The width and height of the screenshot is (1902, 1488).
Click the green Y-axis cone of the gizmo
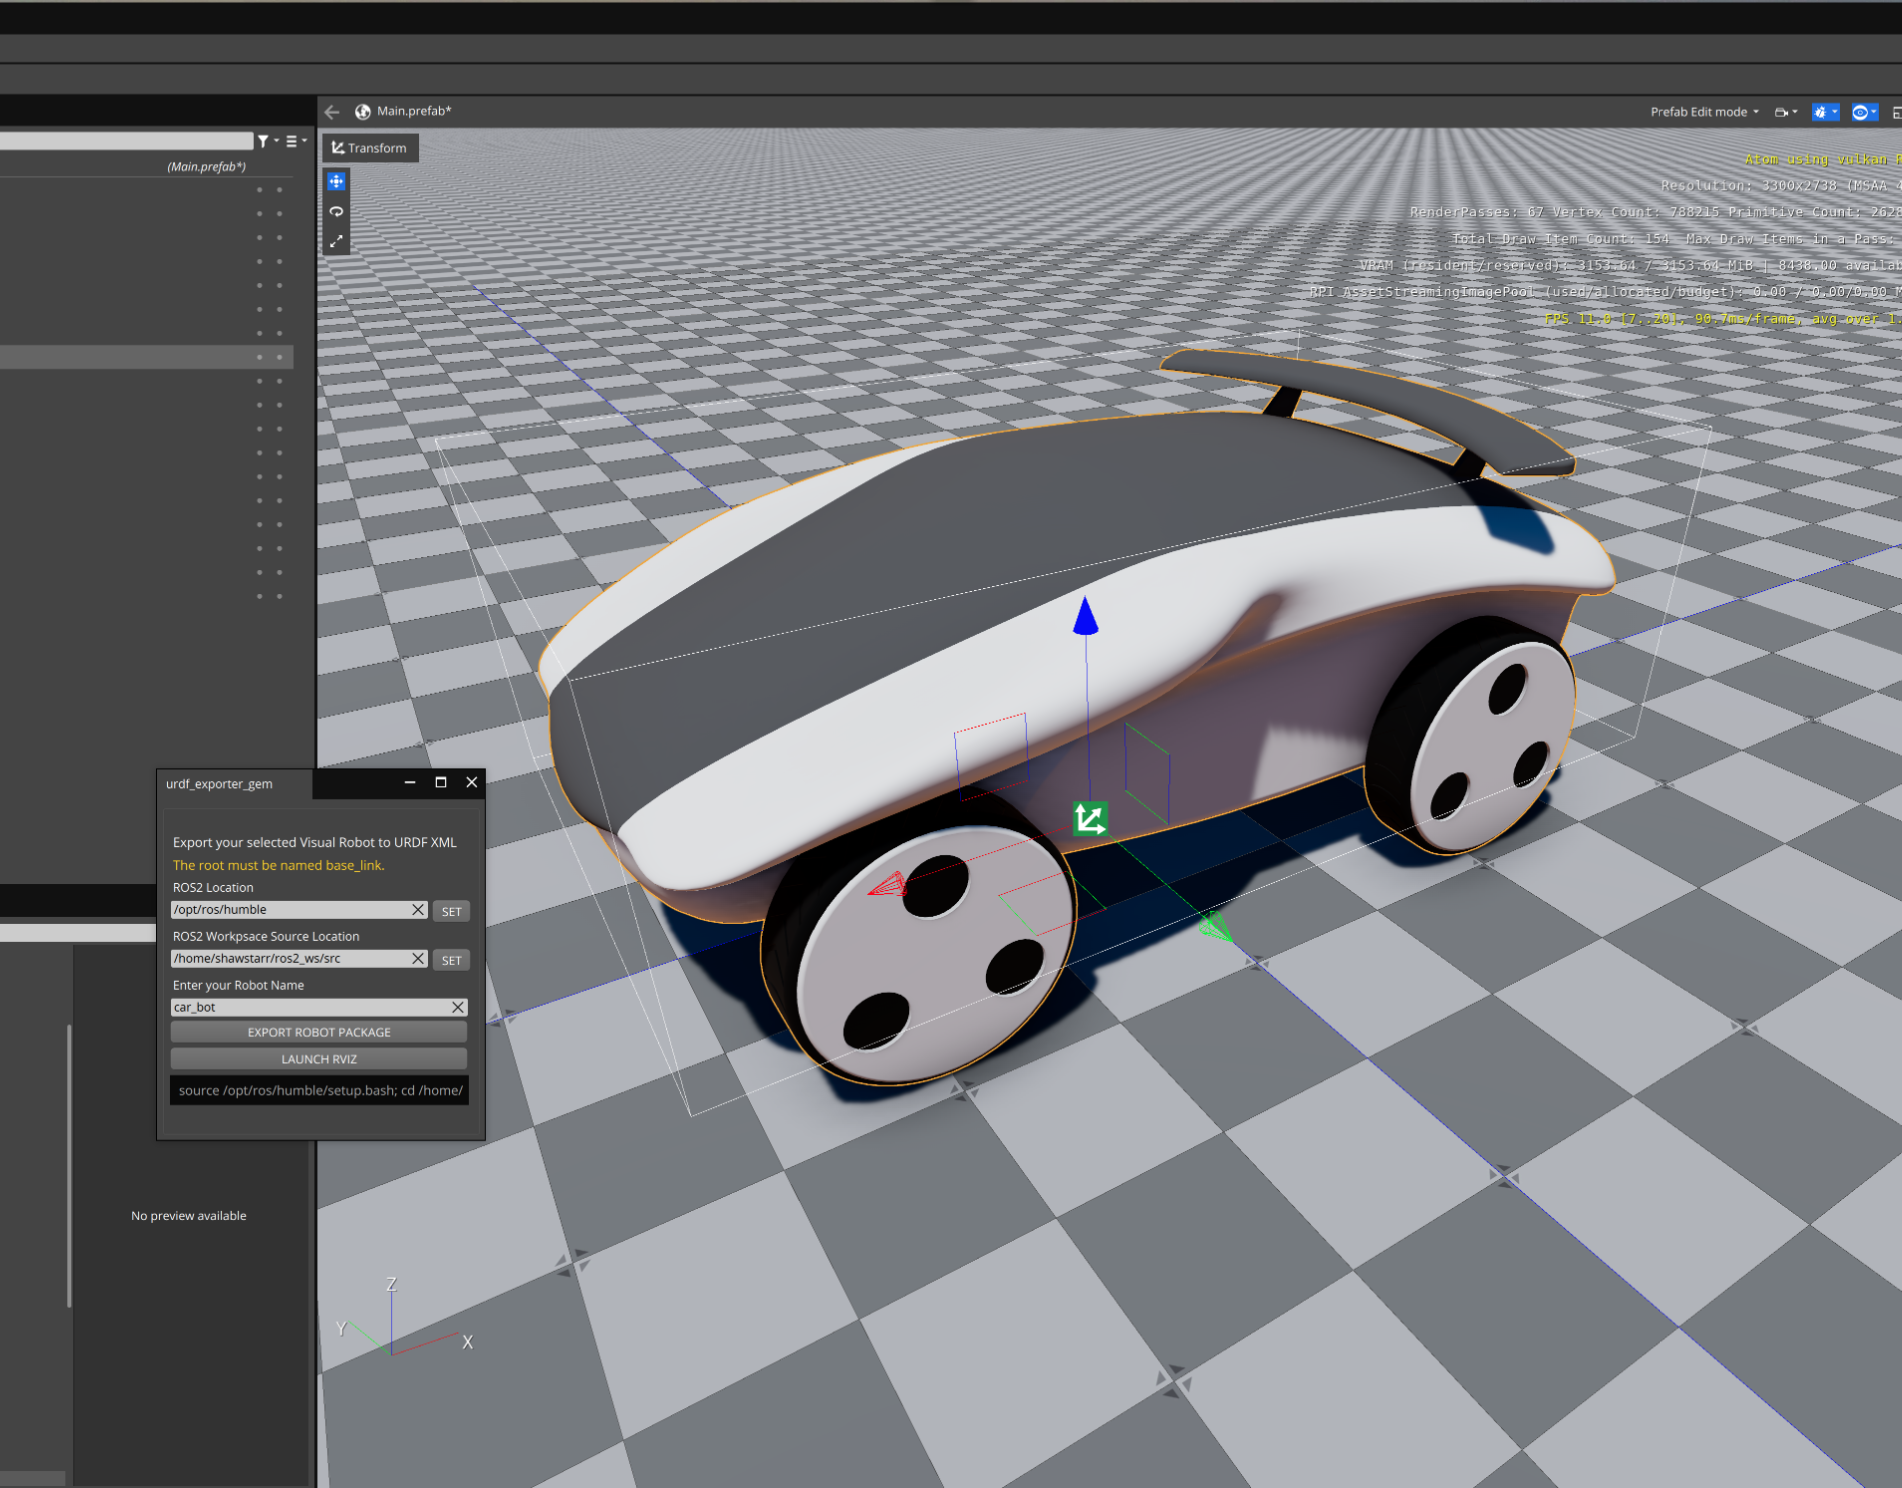[x=1216, y=927]
